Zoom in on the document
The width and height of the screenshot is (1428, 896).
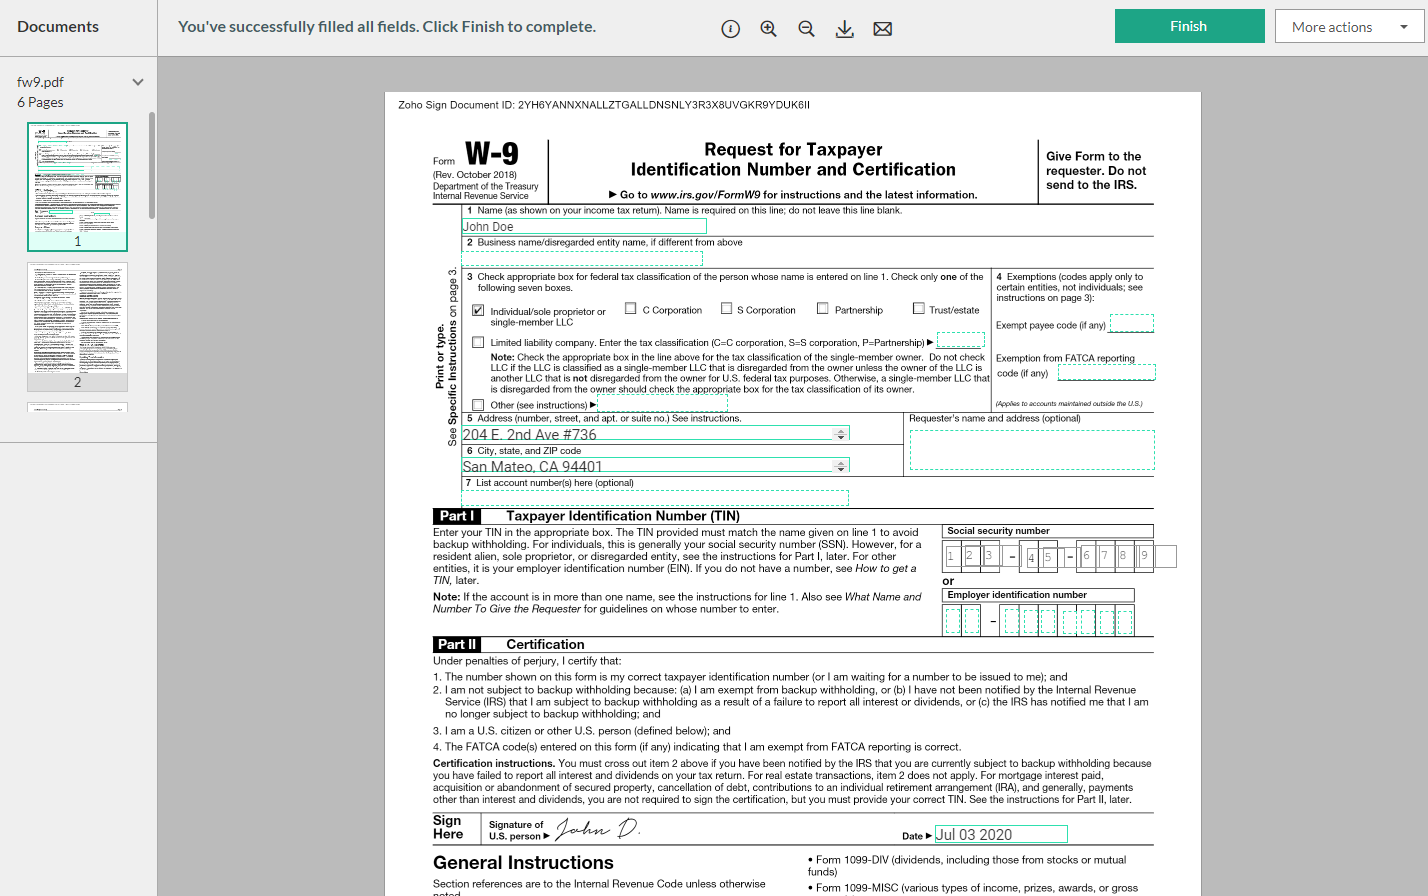click(x=768, y=29)
